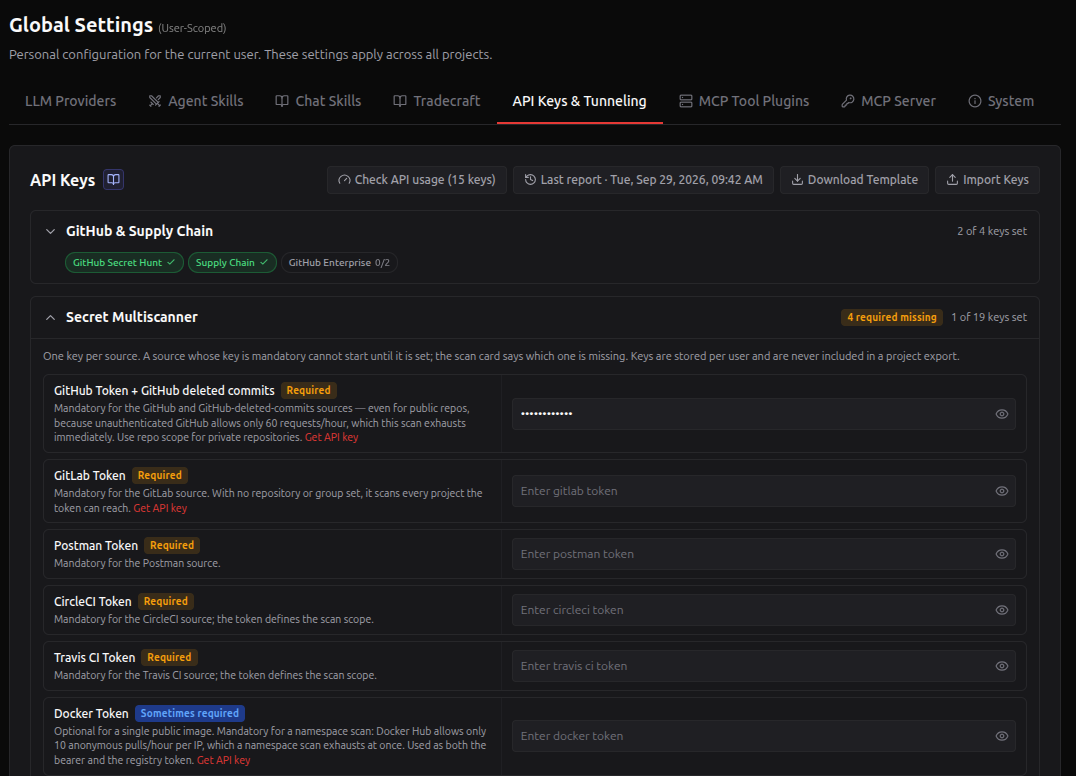Image resolution: width=1076 pixels, height=776 pixels.
Task: Open the MCP Server tab
Action: point(888,101)
